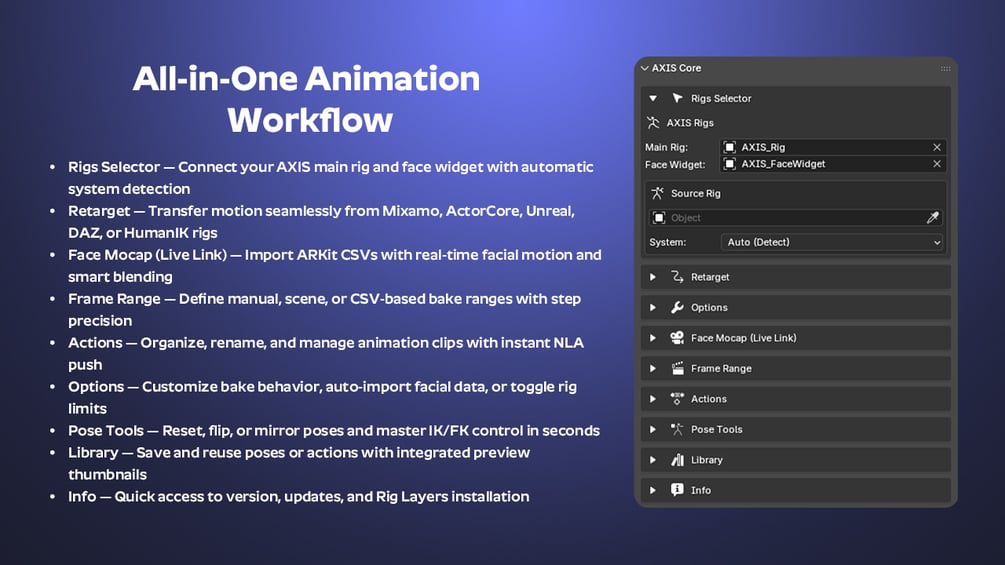Expand the Actions section triangle
Viewport: 1005px width, 565px height.
point(652,399)
